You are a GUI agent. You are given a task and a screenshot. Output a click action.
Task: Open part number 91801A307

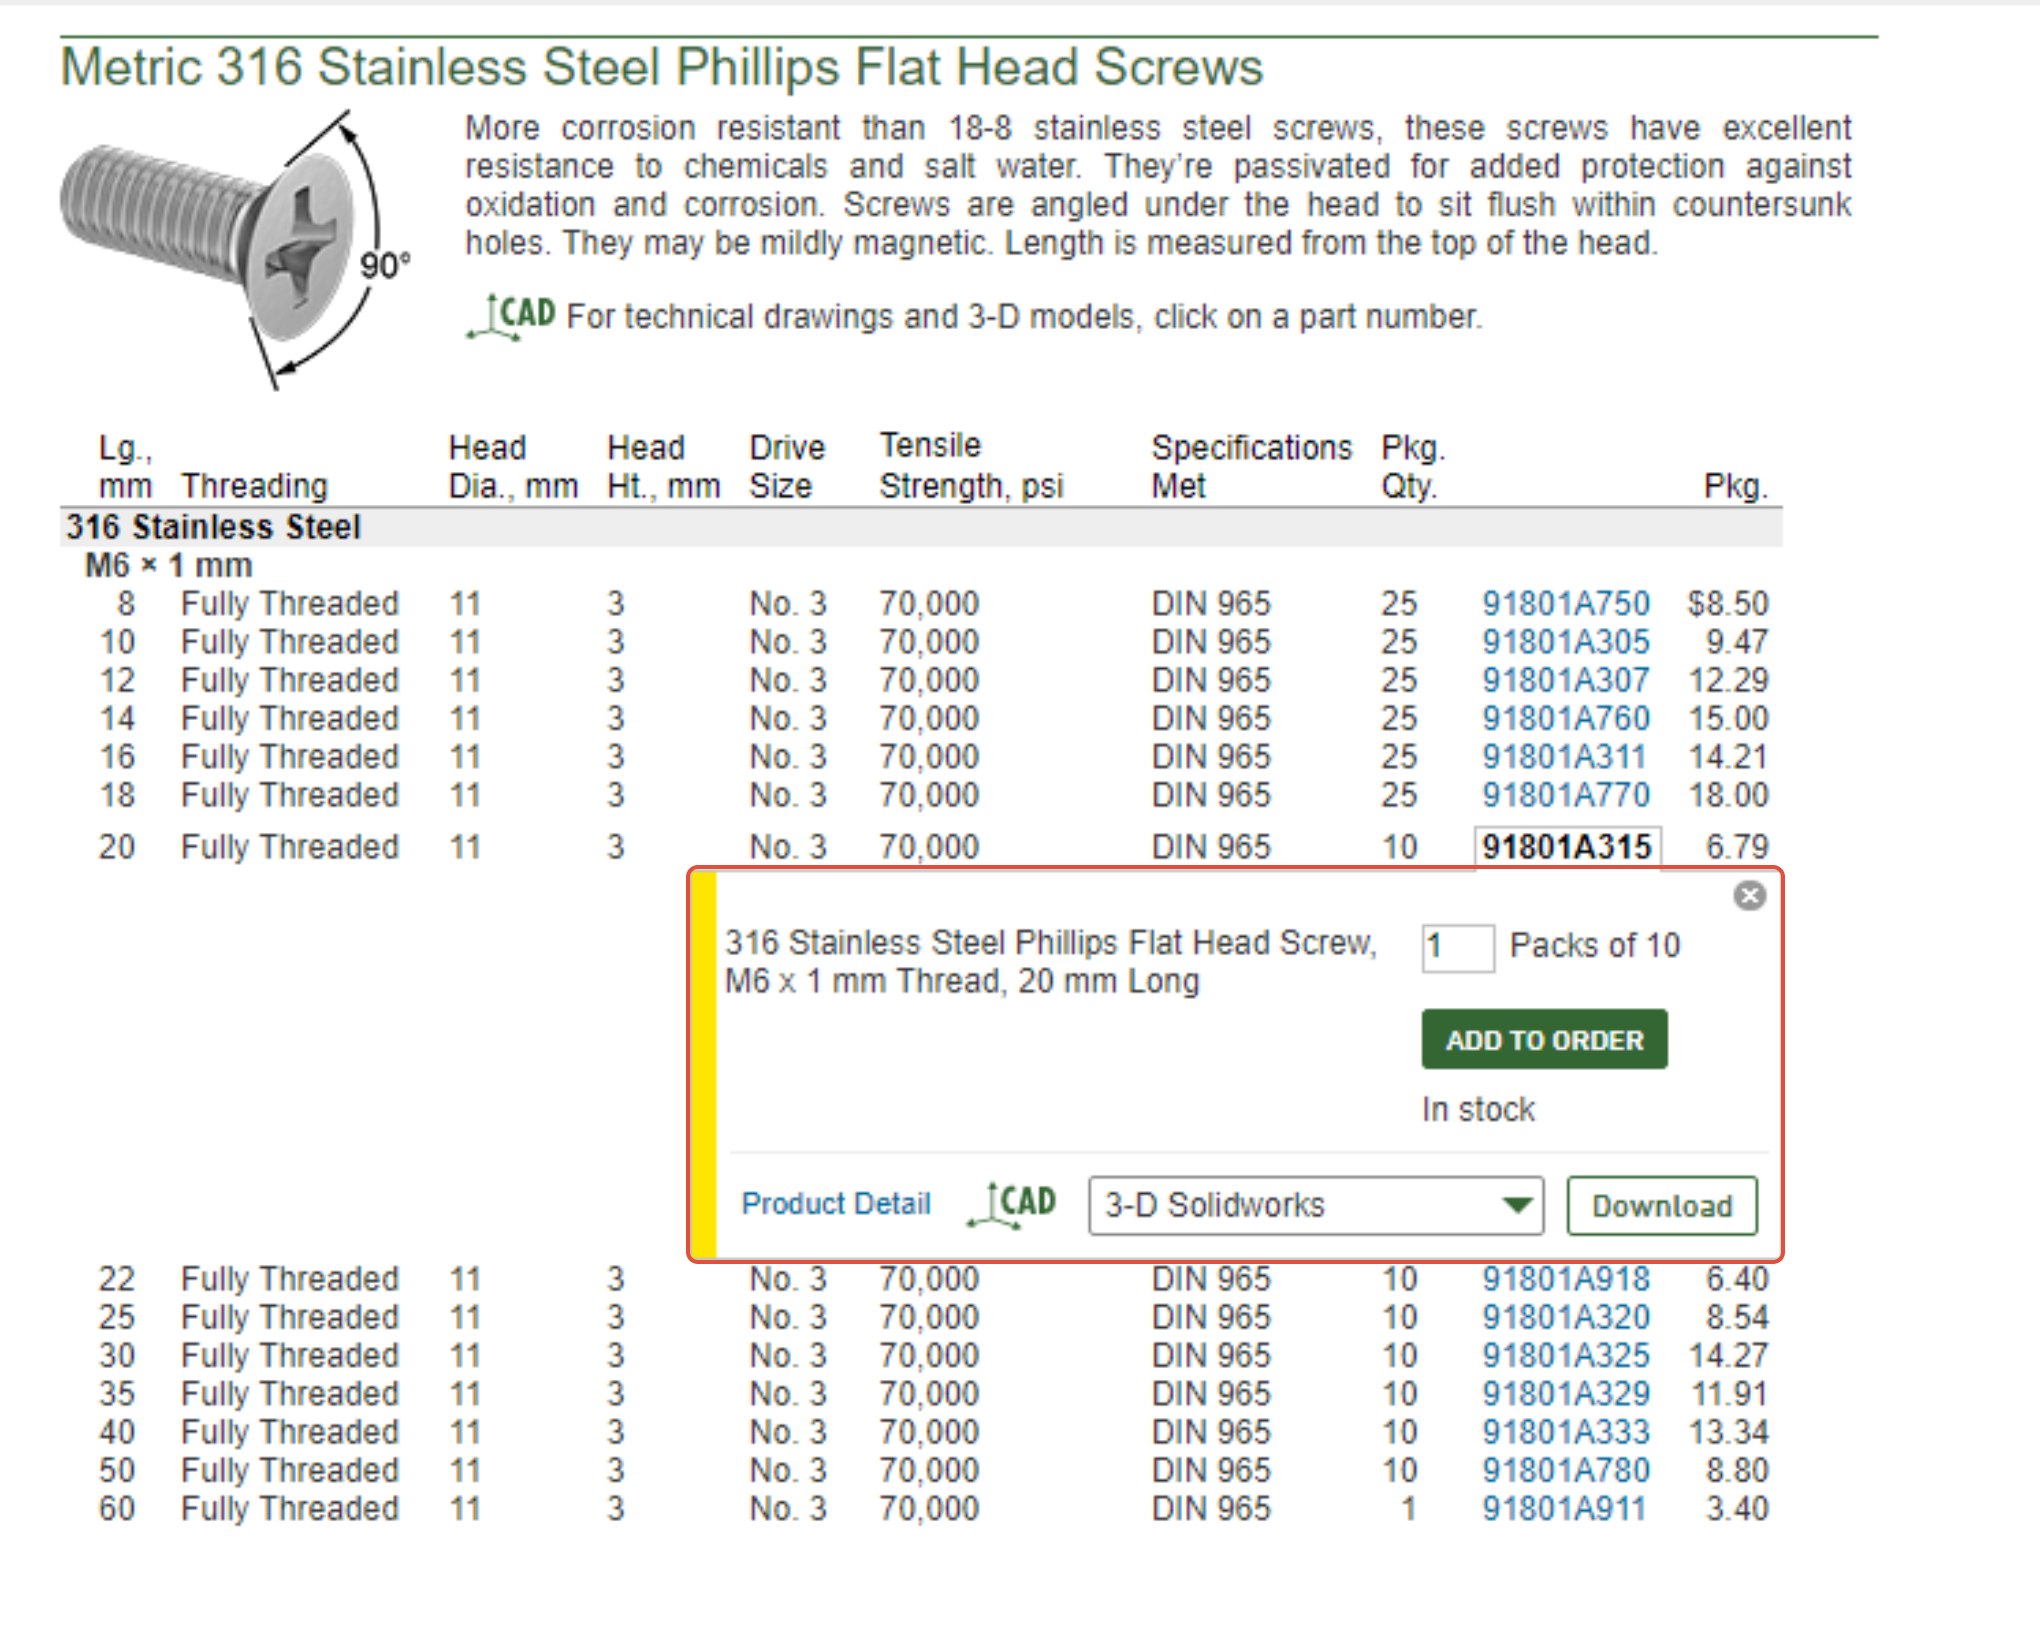click(x=1565, y=680)
